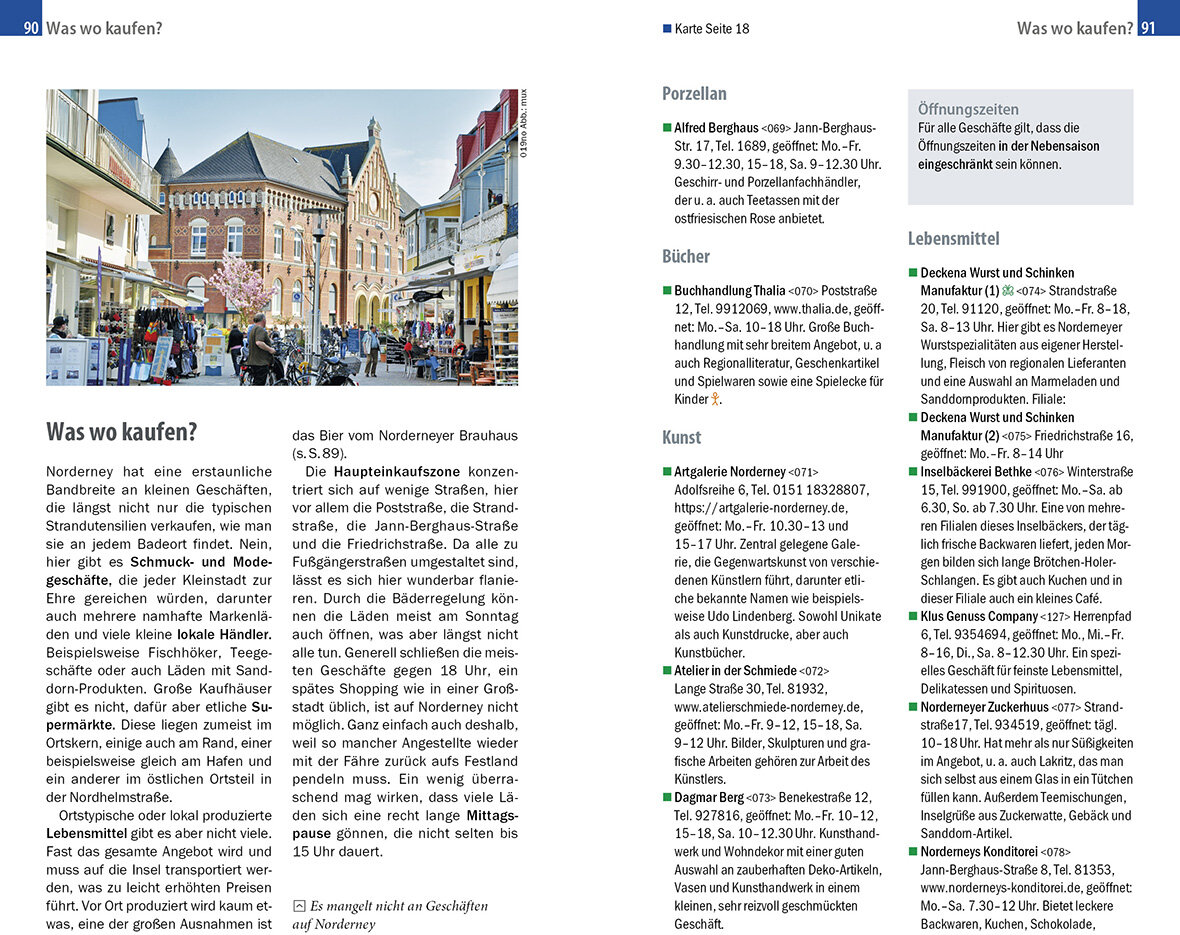1180x935 pixels.
Task: Click the bold text lokale Händler.
Action: pos(224,635)
